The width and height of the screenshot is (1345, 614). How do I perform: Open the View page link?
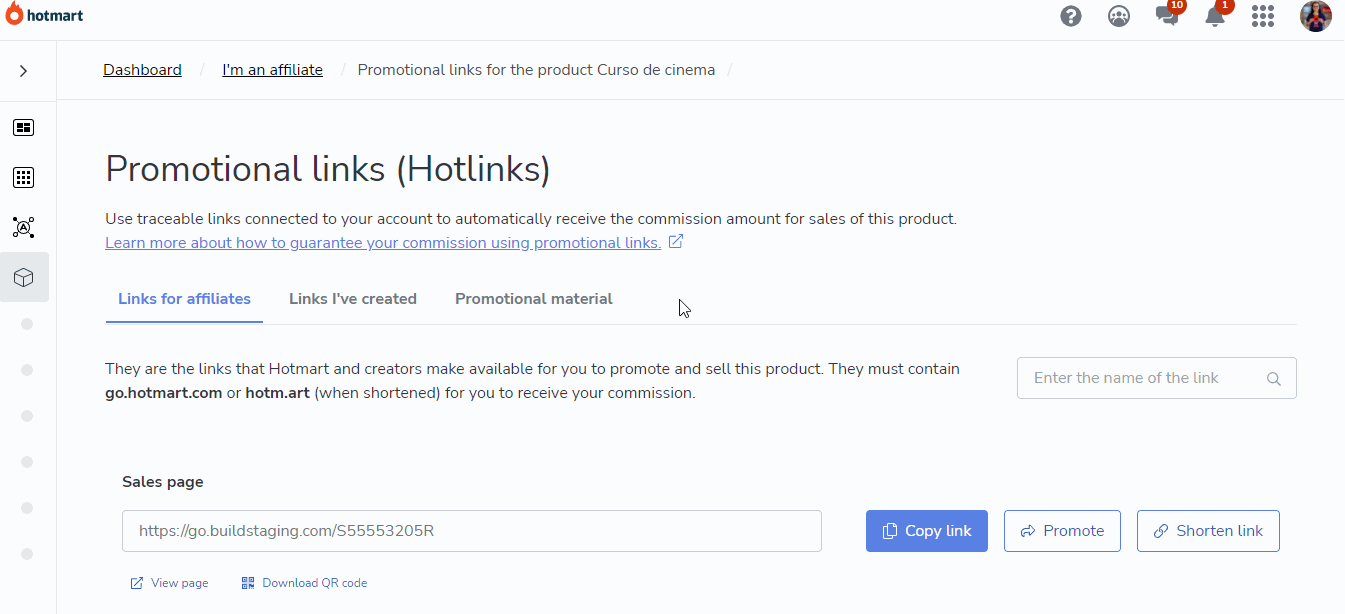(x=169, y=583)
